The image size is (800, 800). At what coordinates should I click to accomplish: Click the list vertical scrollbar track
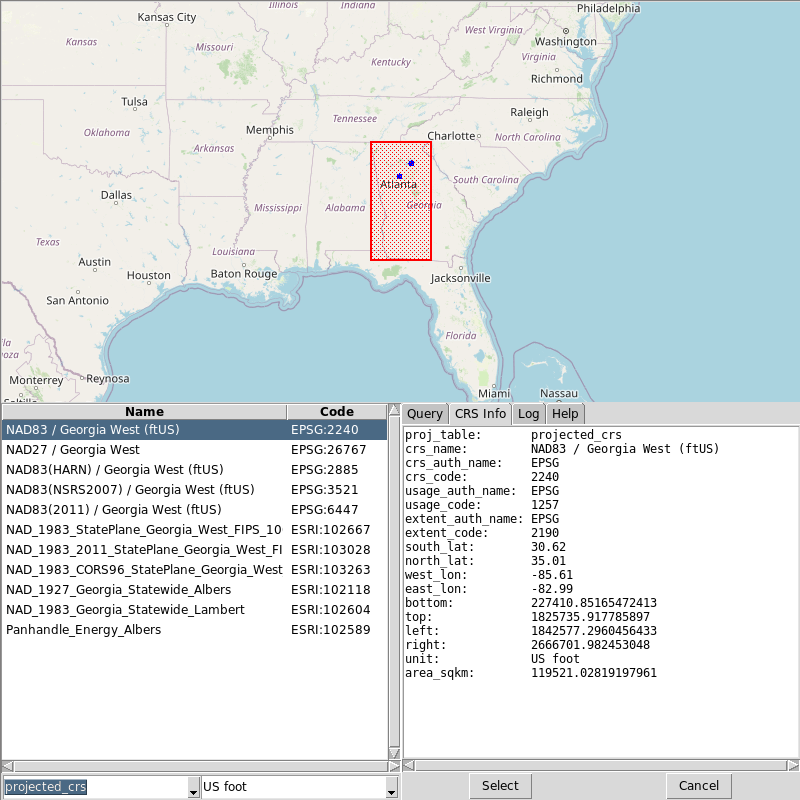(x=394, y=582)
